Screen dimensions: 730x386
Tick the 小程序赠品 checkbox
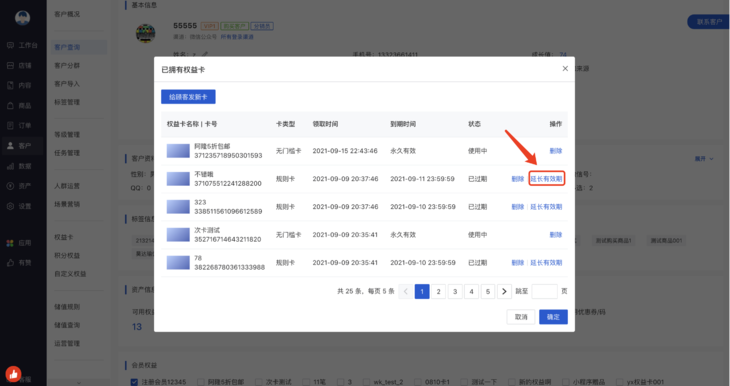565,382
